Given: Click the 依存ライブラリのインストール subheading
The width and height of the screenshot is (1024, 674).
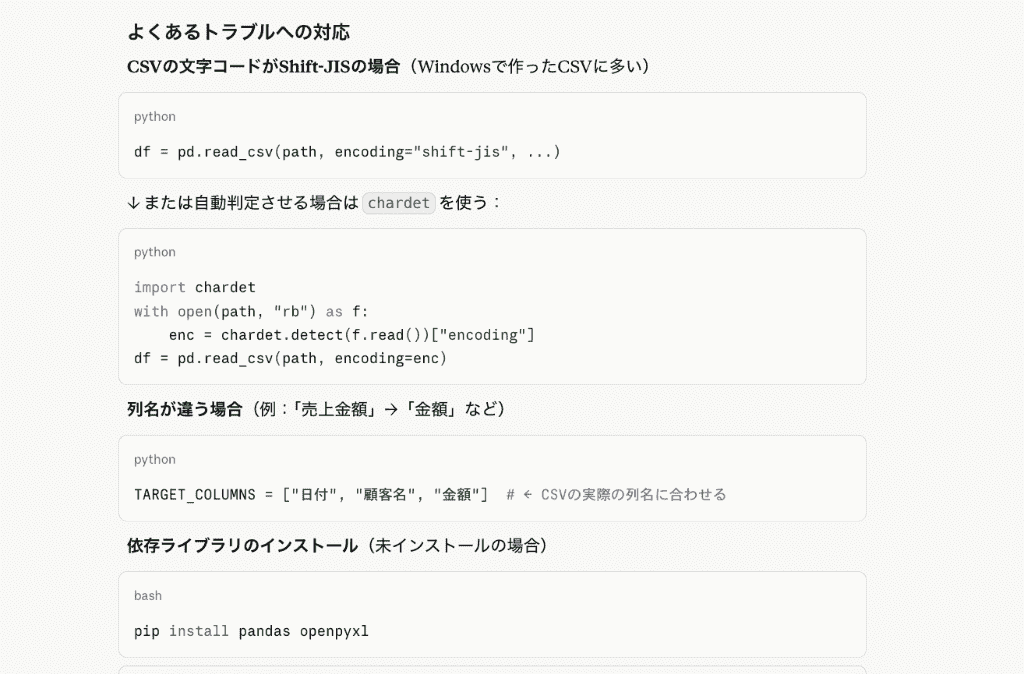Looking at the screenshot, I should click(242, 546).
